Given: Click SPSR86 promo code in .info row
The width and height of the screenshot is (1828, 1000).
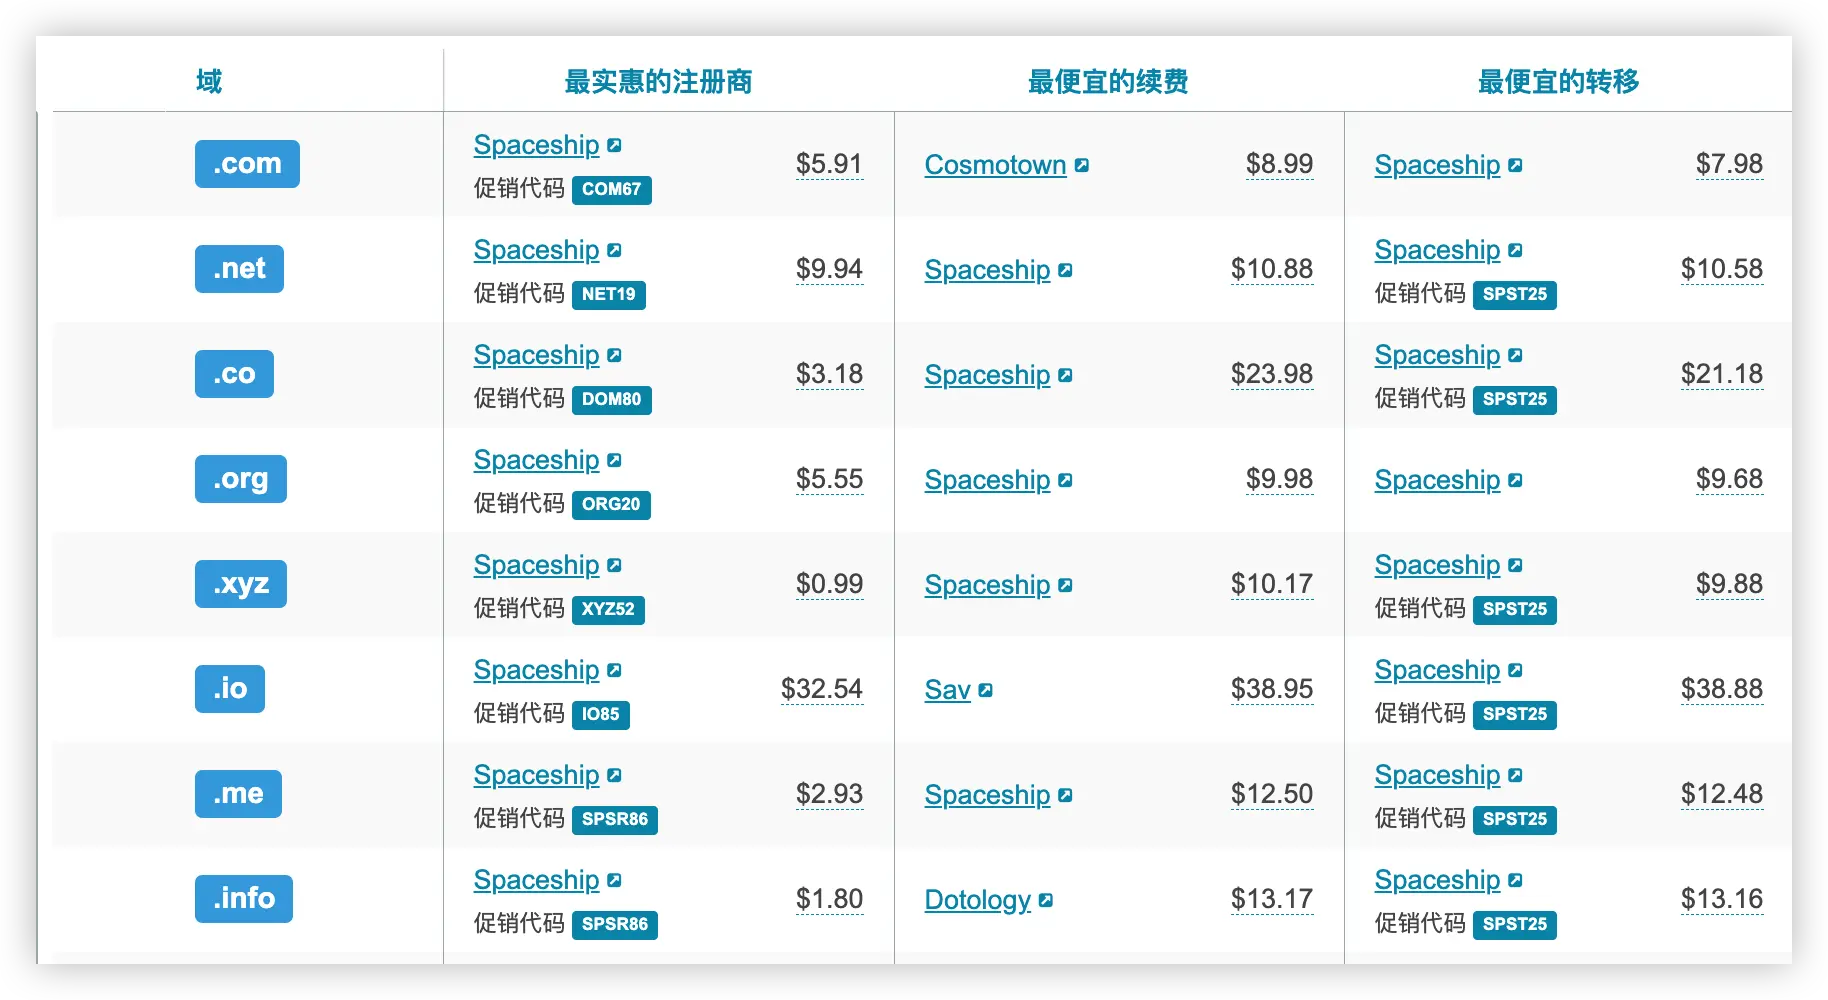Looking at the screenshot, I should pos(615,924).
